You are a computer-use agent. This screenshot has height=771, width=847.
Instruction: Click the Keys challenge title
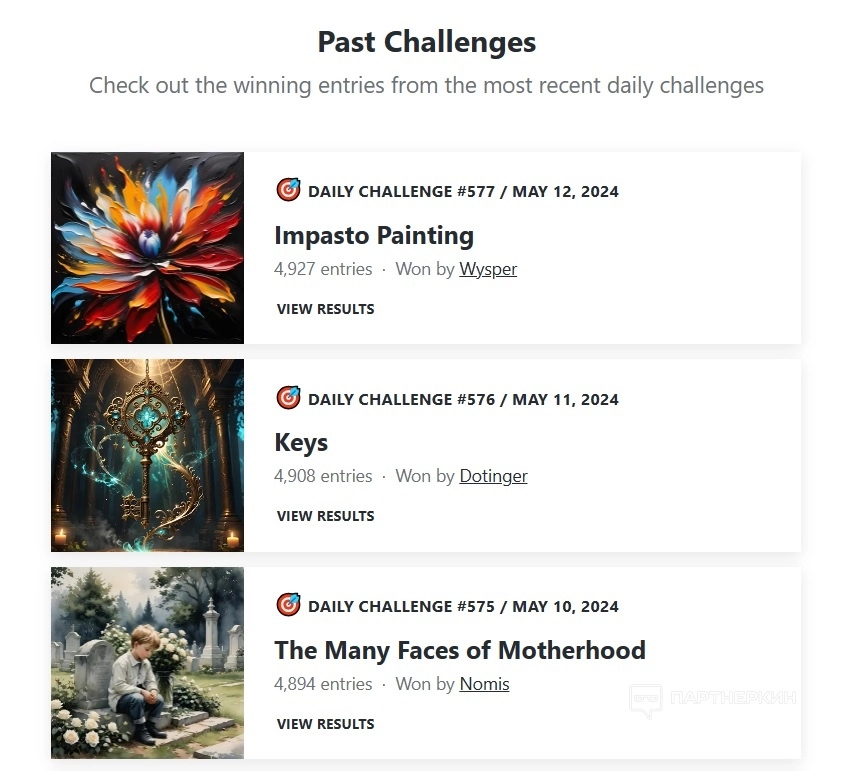click(x=301, y=443)
